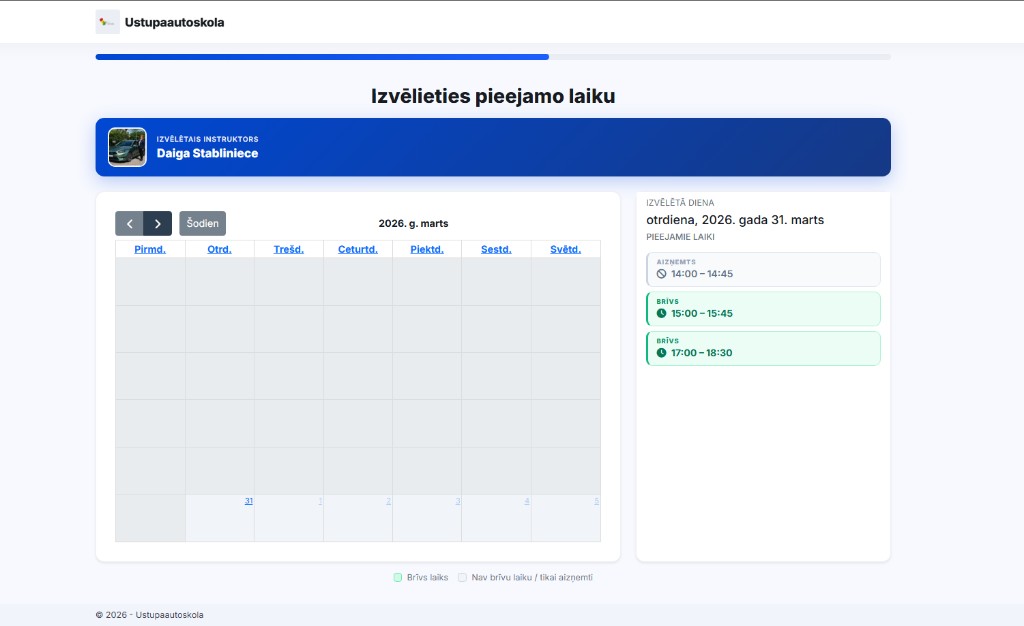Click the blocked icon on 14:00 slot
This screenshot has width=1024, height=626.
661,274
